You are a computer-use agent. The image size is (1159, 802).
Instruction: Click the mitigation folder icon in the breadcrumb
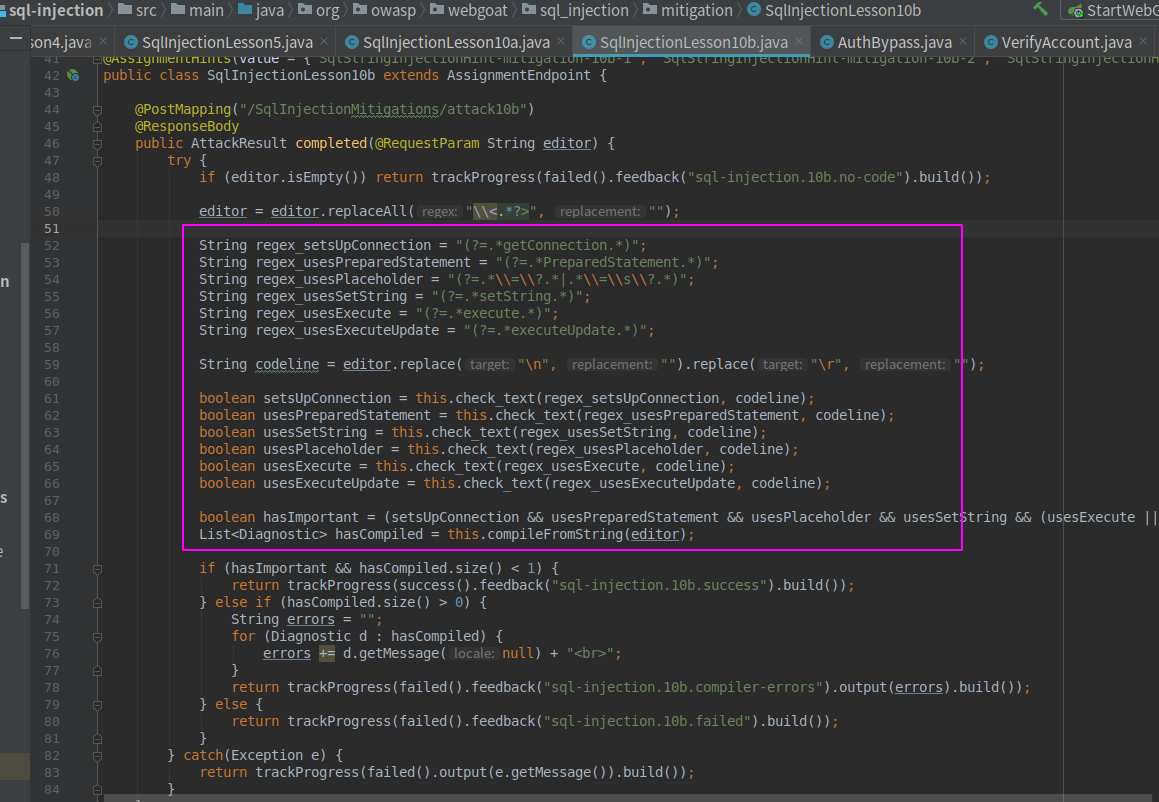click(x=650, y=10)
